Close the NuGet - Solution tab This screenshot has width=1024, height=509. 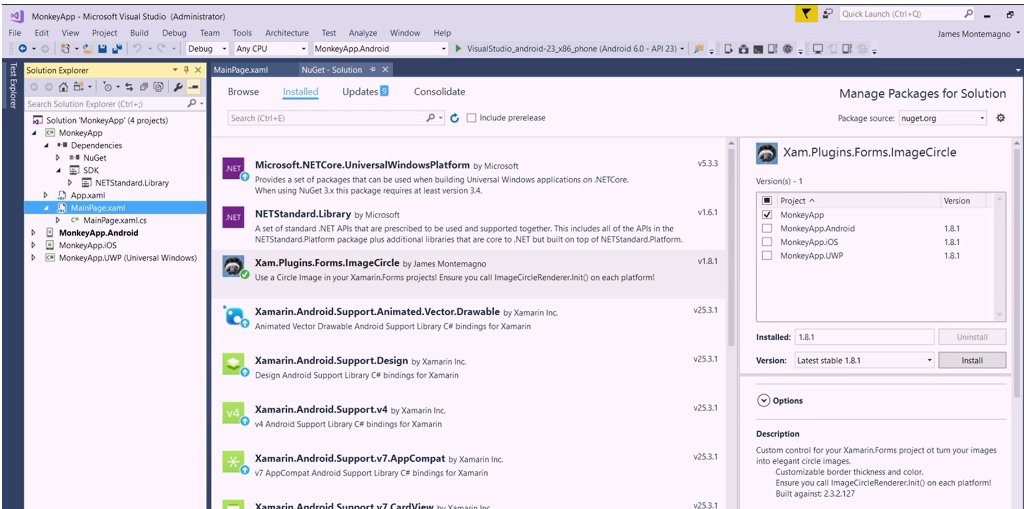click(385, 70)
